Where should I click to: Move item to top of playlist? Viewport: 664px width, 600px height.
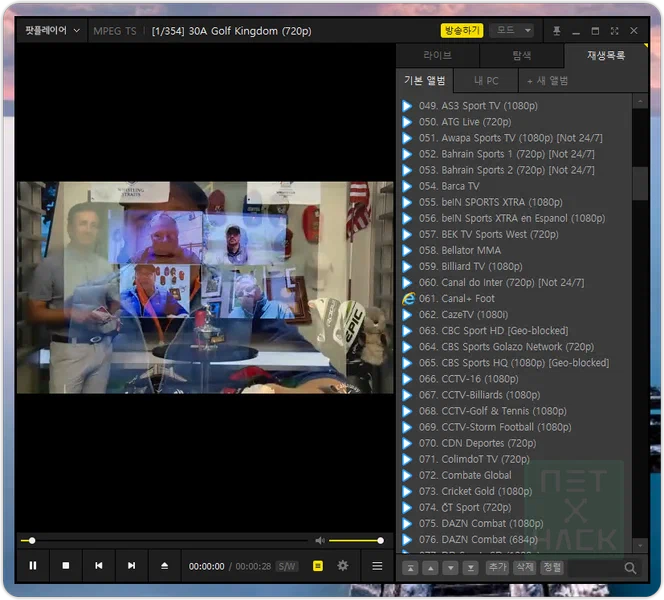[x=410, y=568]
